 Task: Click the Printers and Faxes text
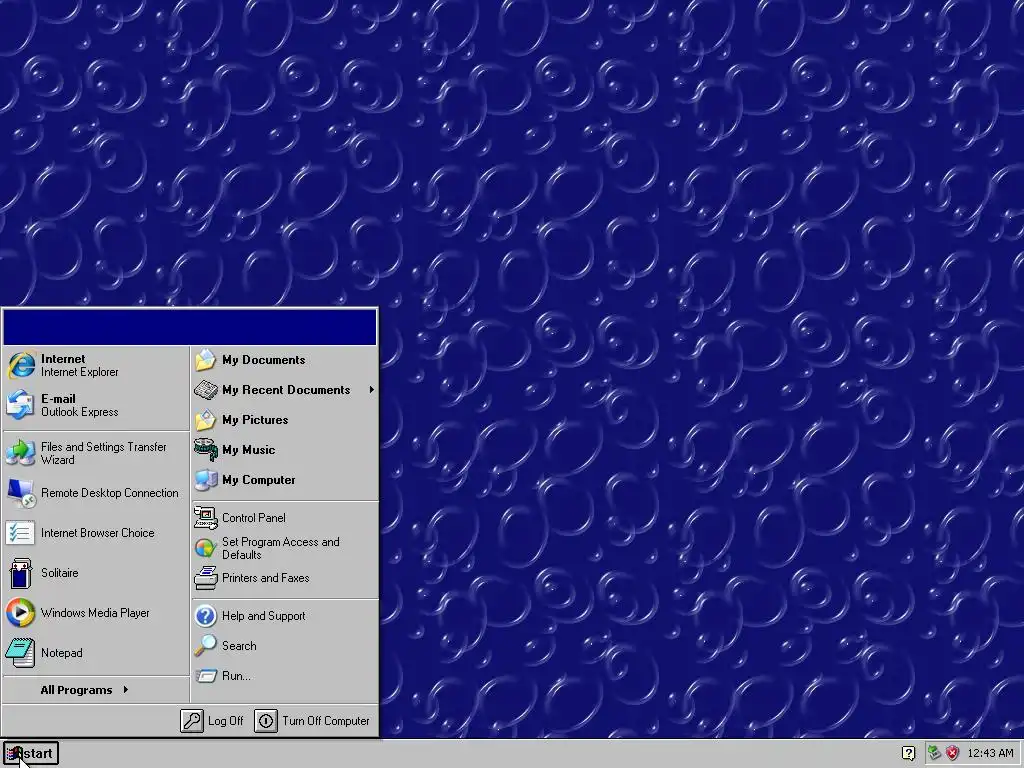pos(265,578)
